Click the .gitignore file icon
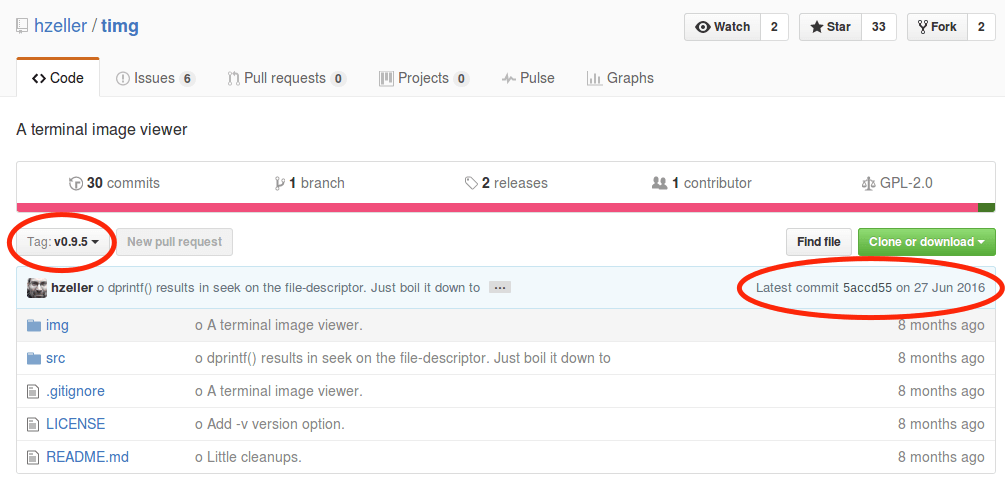This screenshot has width=1005, height=480. pyautogui.click(x=34, y=391)
